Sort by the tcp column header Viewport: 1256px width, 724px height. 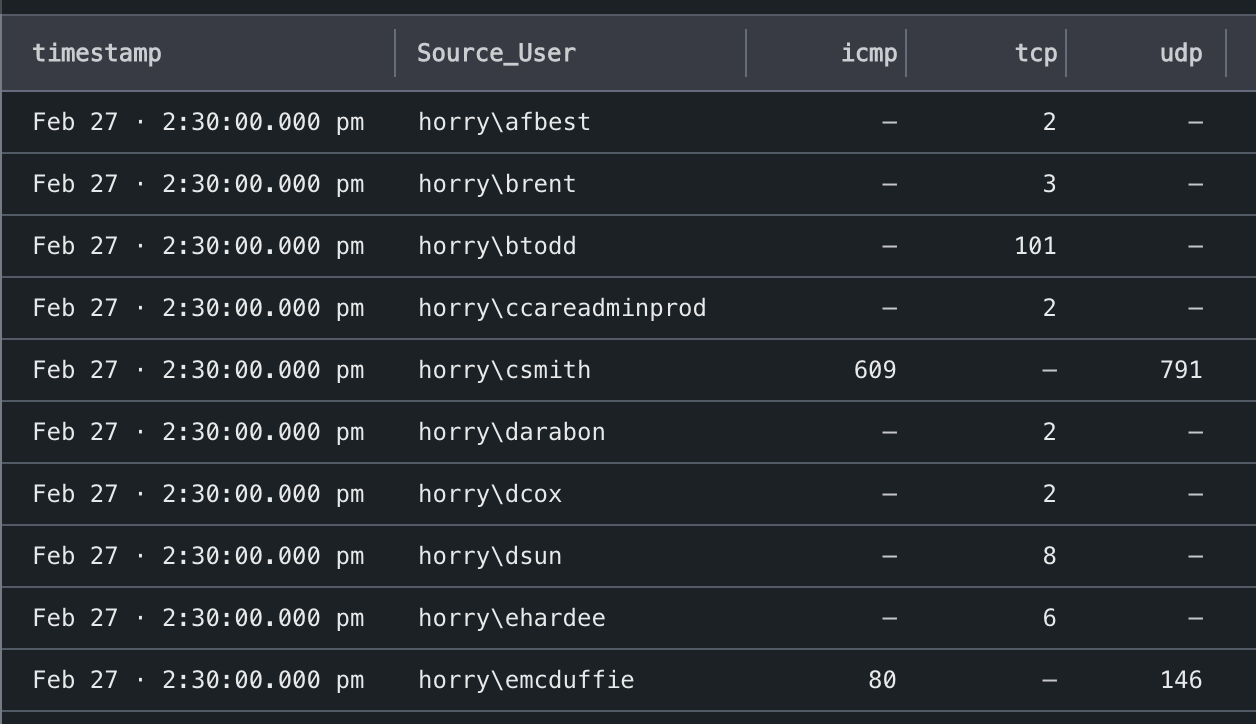(1036, 53)
